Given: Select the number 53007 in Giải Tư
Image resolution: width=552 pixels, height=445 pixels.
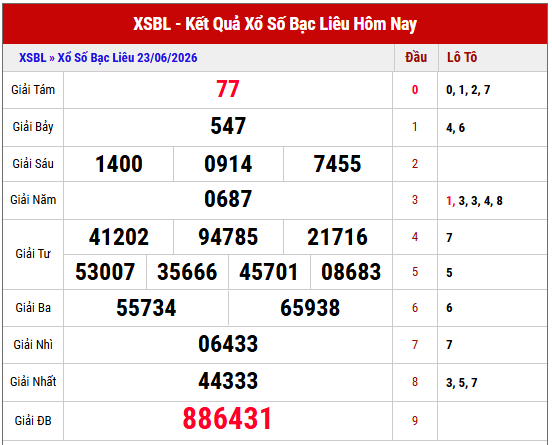Looking at the screenshot, I should tap(105, 272).
